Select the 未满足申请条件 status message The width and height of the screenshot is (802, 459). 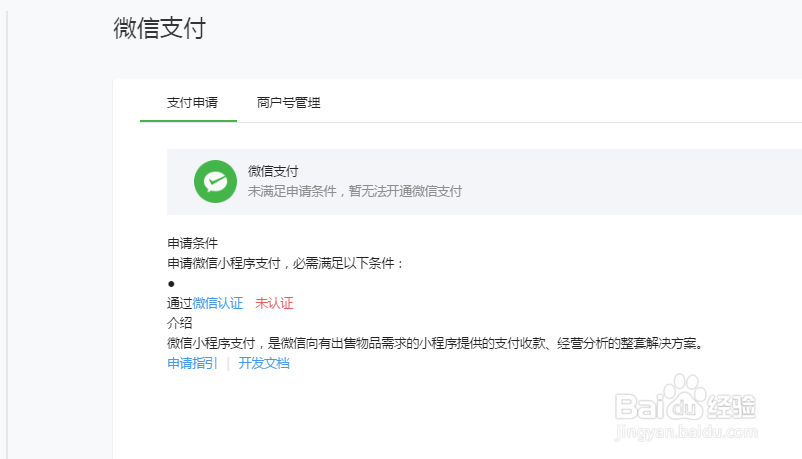coord(355,191)
